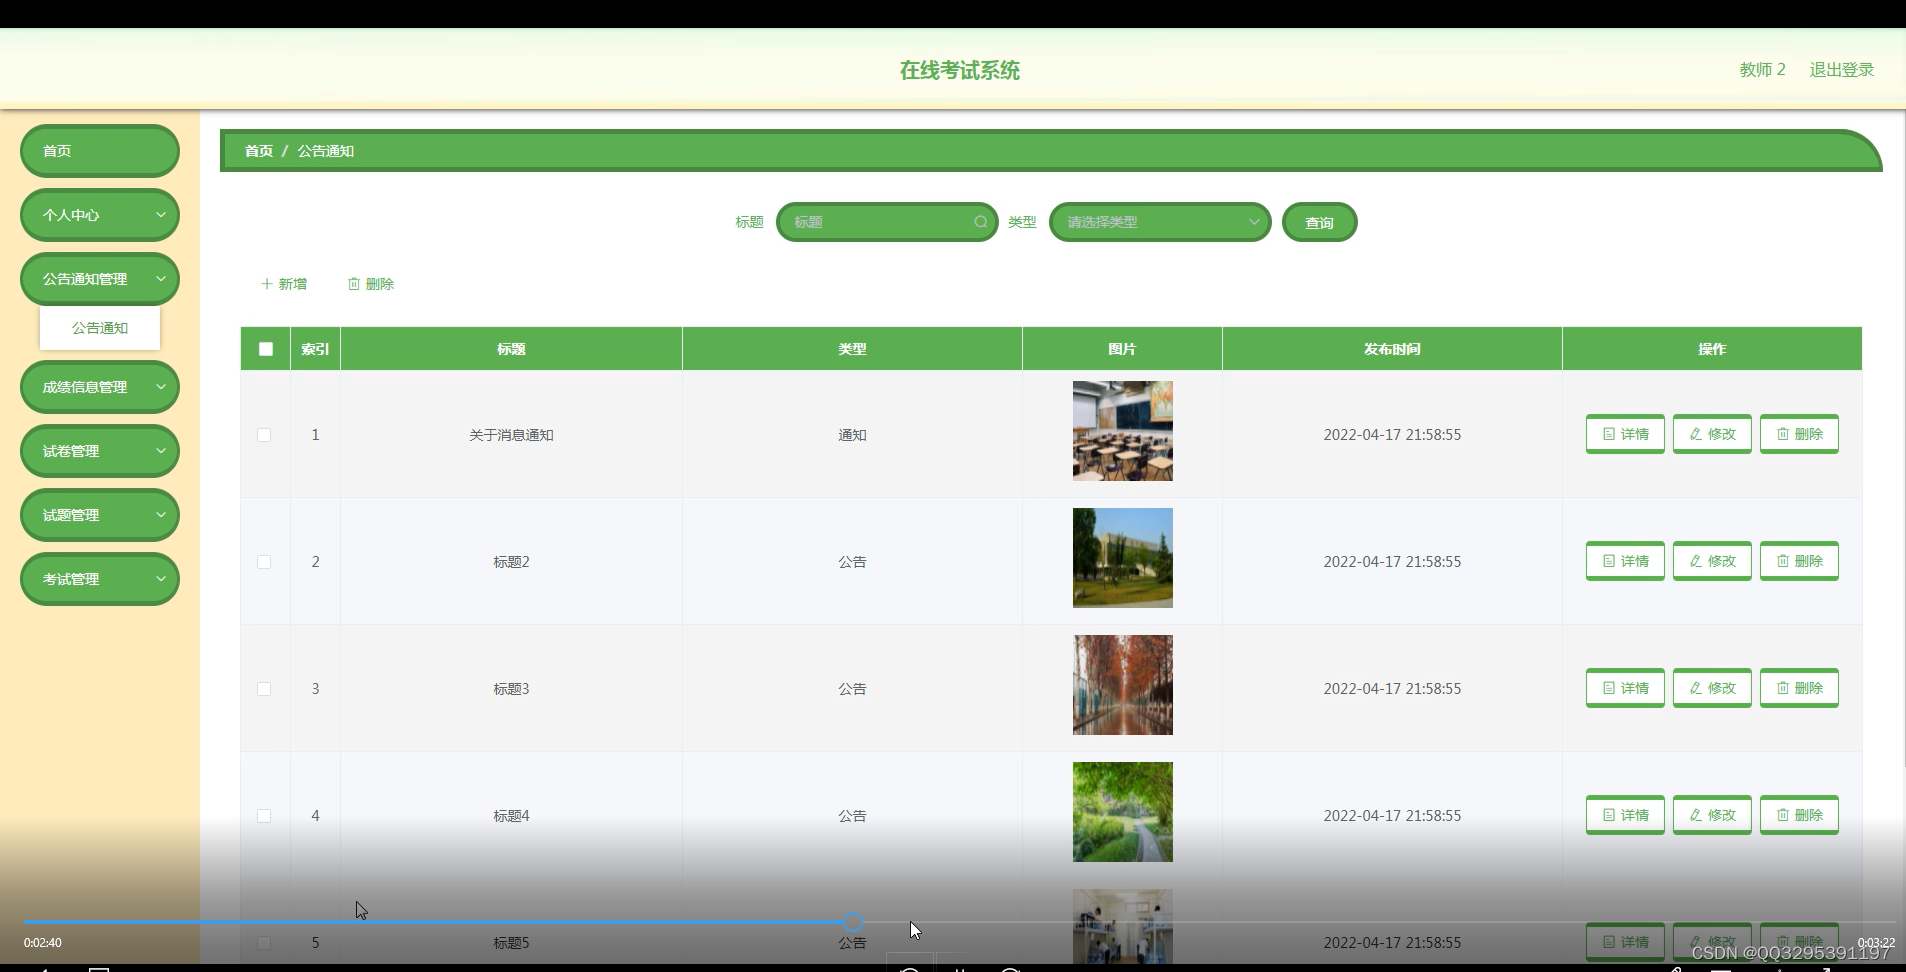Click the 类型 column header
Image resolution: width=1906 pixels, height=972 pixels.
coord(852,349)
